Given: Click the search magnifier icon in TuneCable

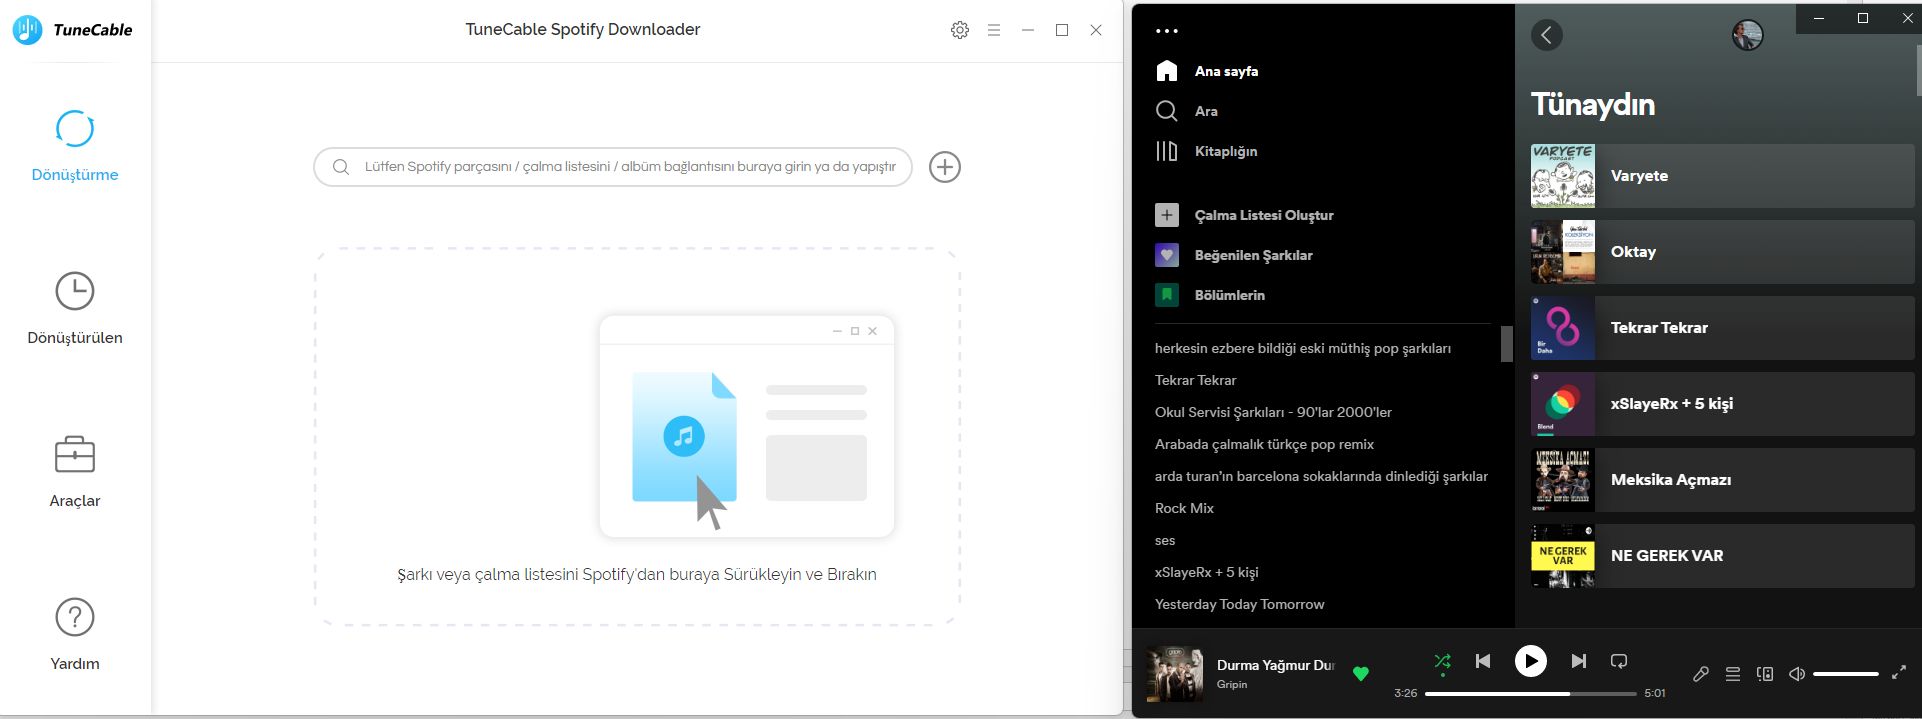Looking at the screenshot, I should [341, 167].
